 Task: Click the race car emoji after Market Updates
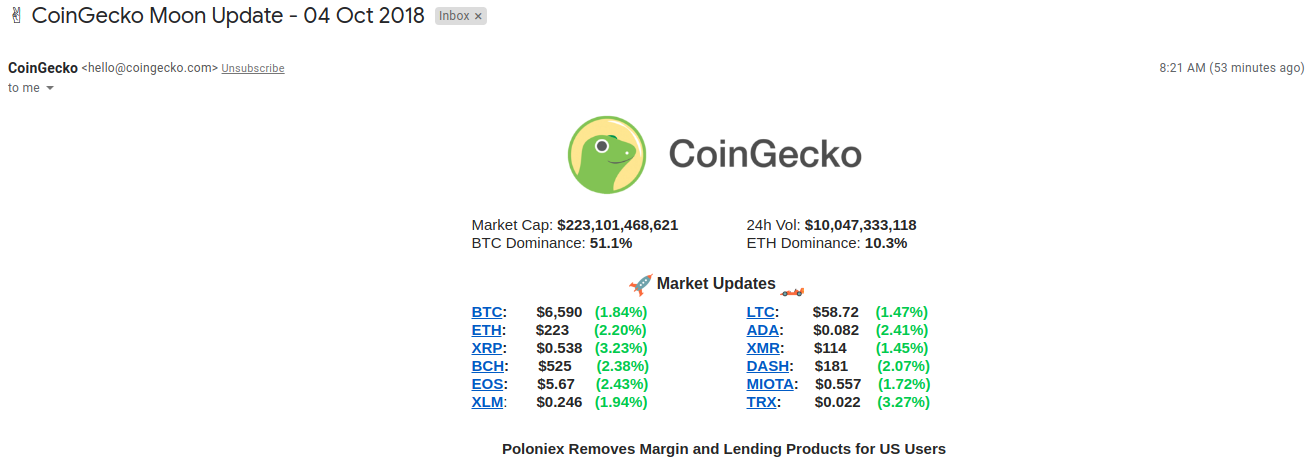point(792,291)
